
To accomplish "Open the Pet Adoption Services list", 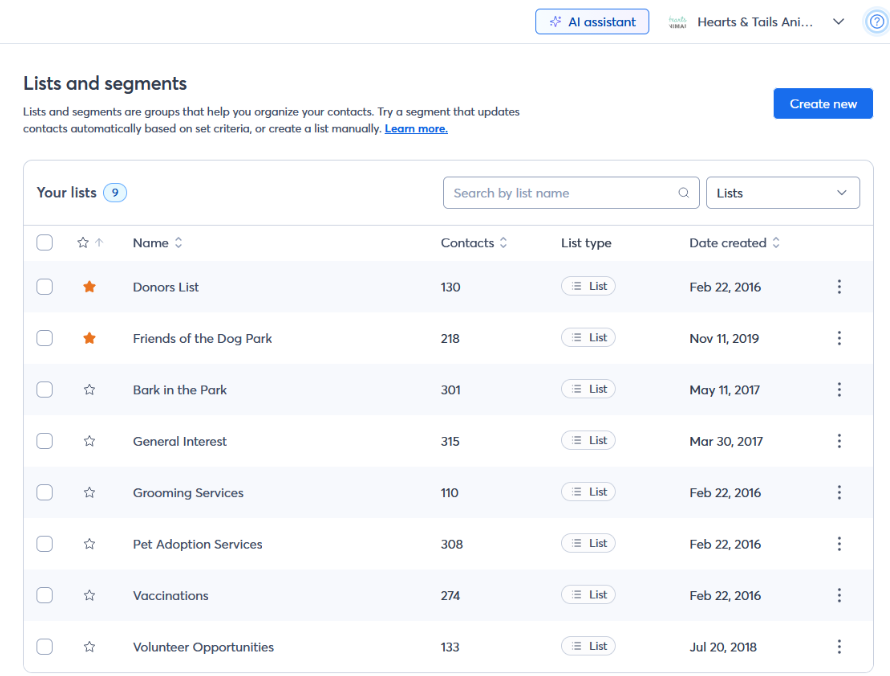I will (x=198, y=544).
